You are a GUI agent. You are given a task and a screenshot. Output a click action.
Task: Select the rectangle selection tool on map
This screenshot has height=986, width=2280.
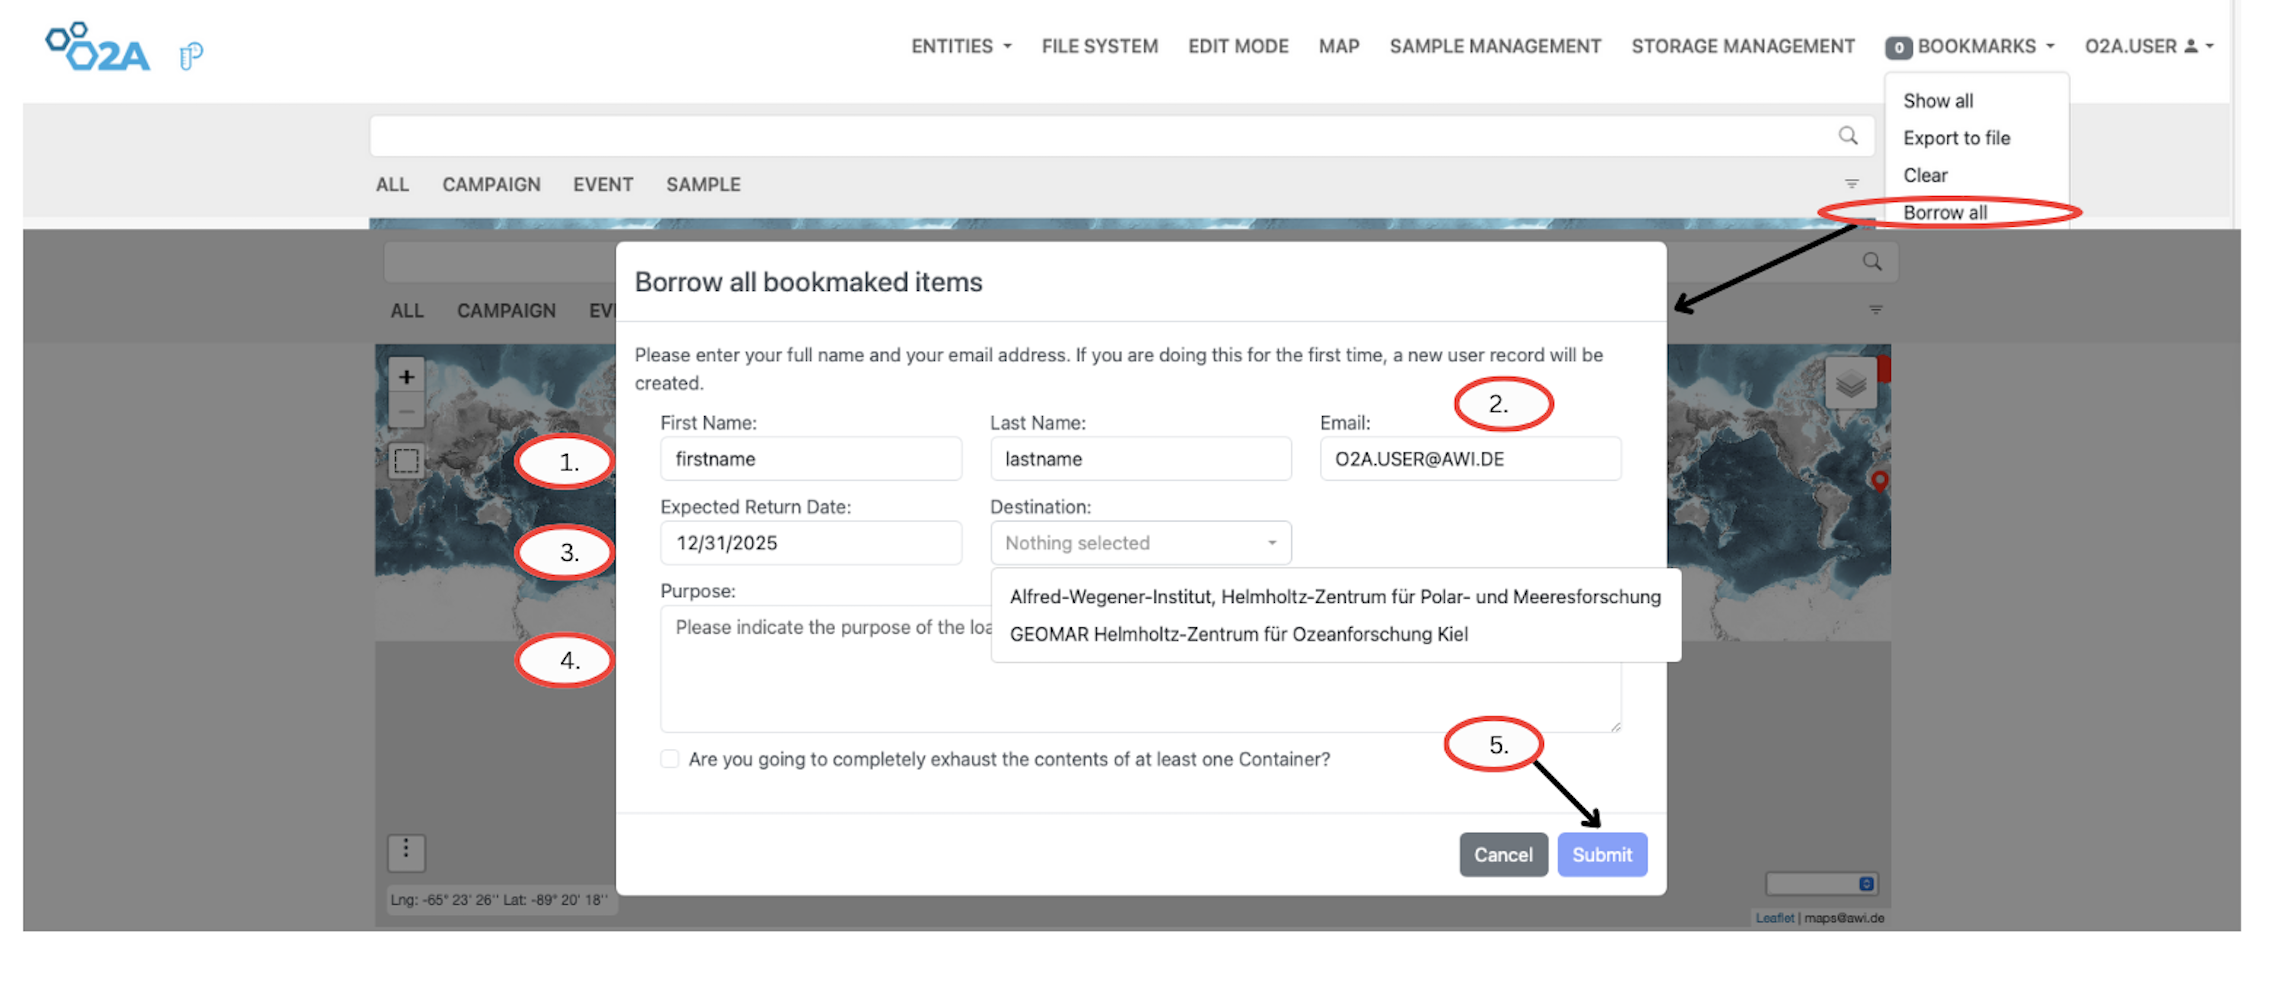coord(406,461)
